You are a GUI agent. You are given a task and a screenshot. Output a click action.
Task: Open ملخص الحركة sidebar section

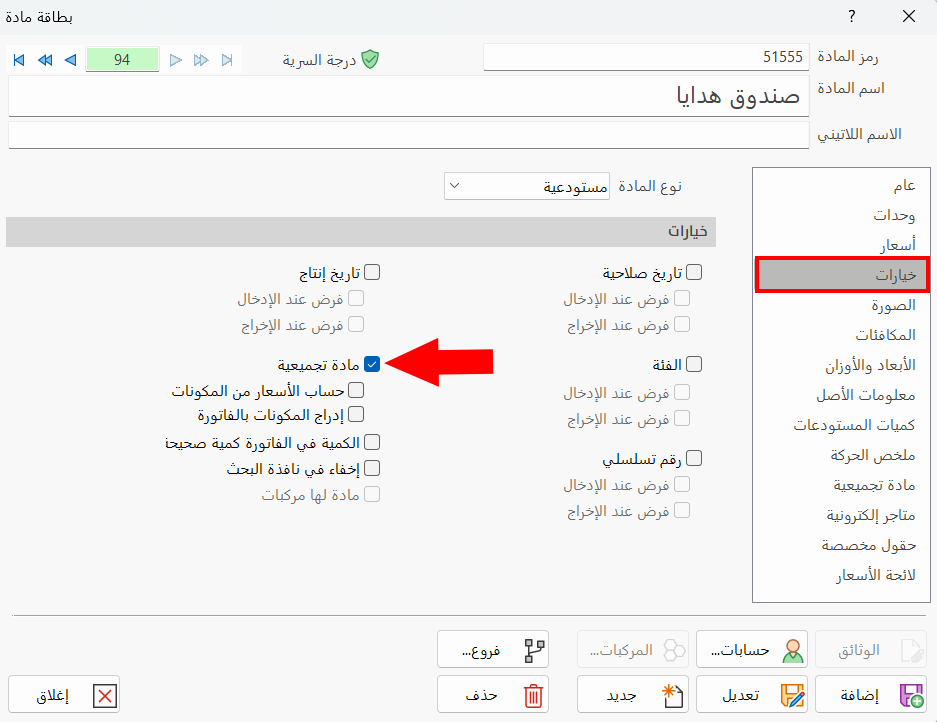click(841, 455)
